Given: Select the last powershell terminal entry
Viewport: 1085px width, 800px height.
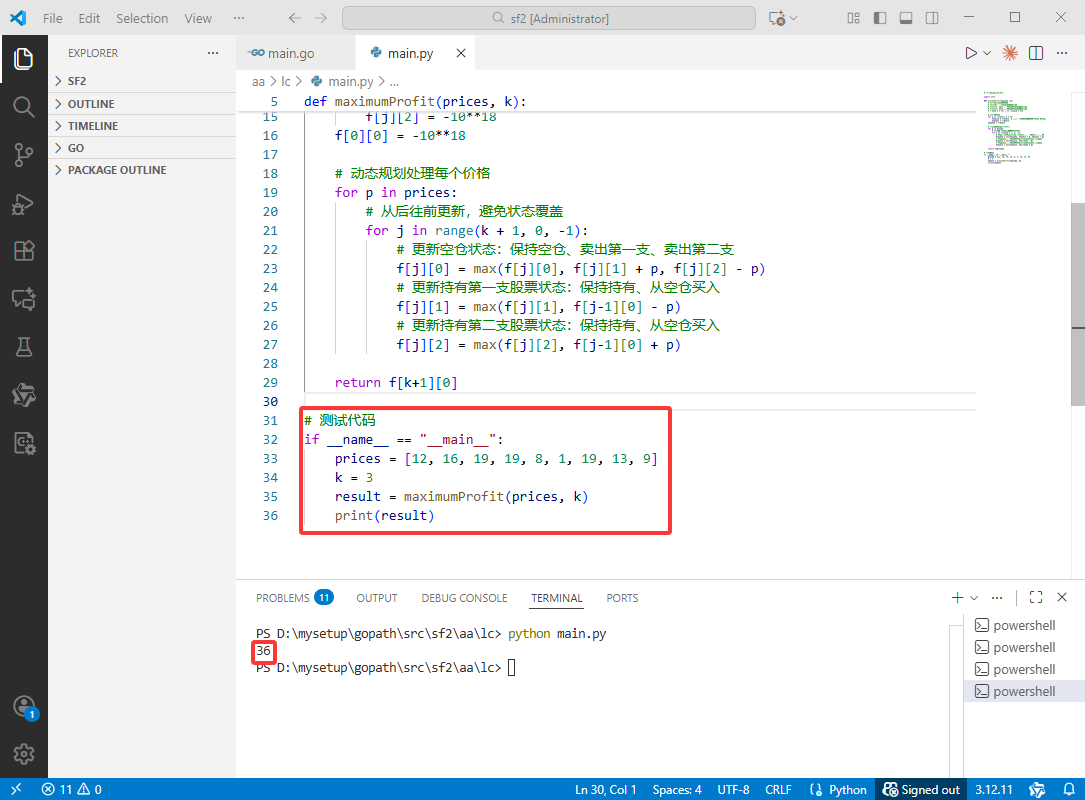Looking at the screenshot, I should tap(1024, 691).
